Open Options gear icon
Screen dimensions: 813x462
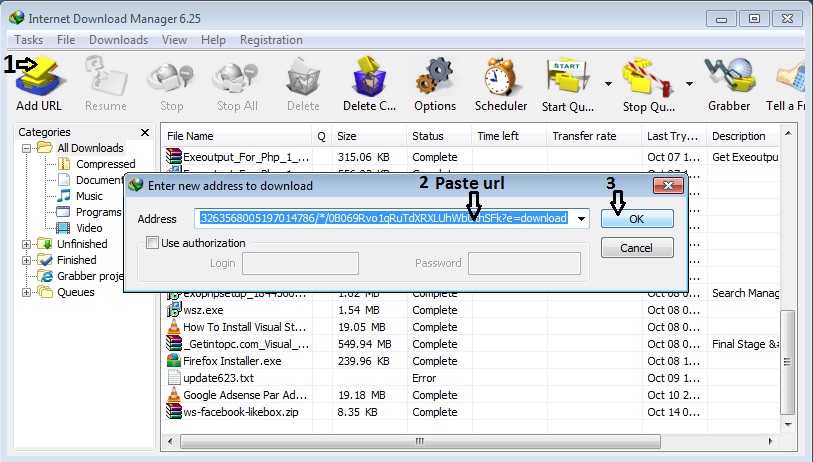click(434, 76)
